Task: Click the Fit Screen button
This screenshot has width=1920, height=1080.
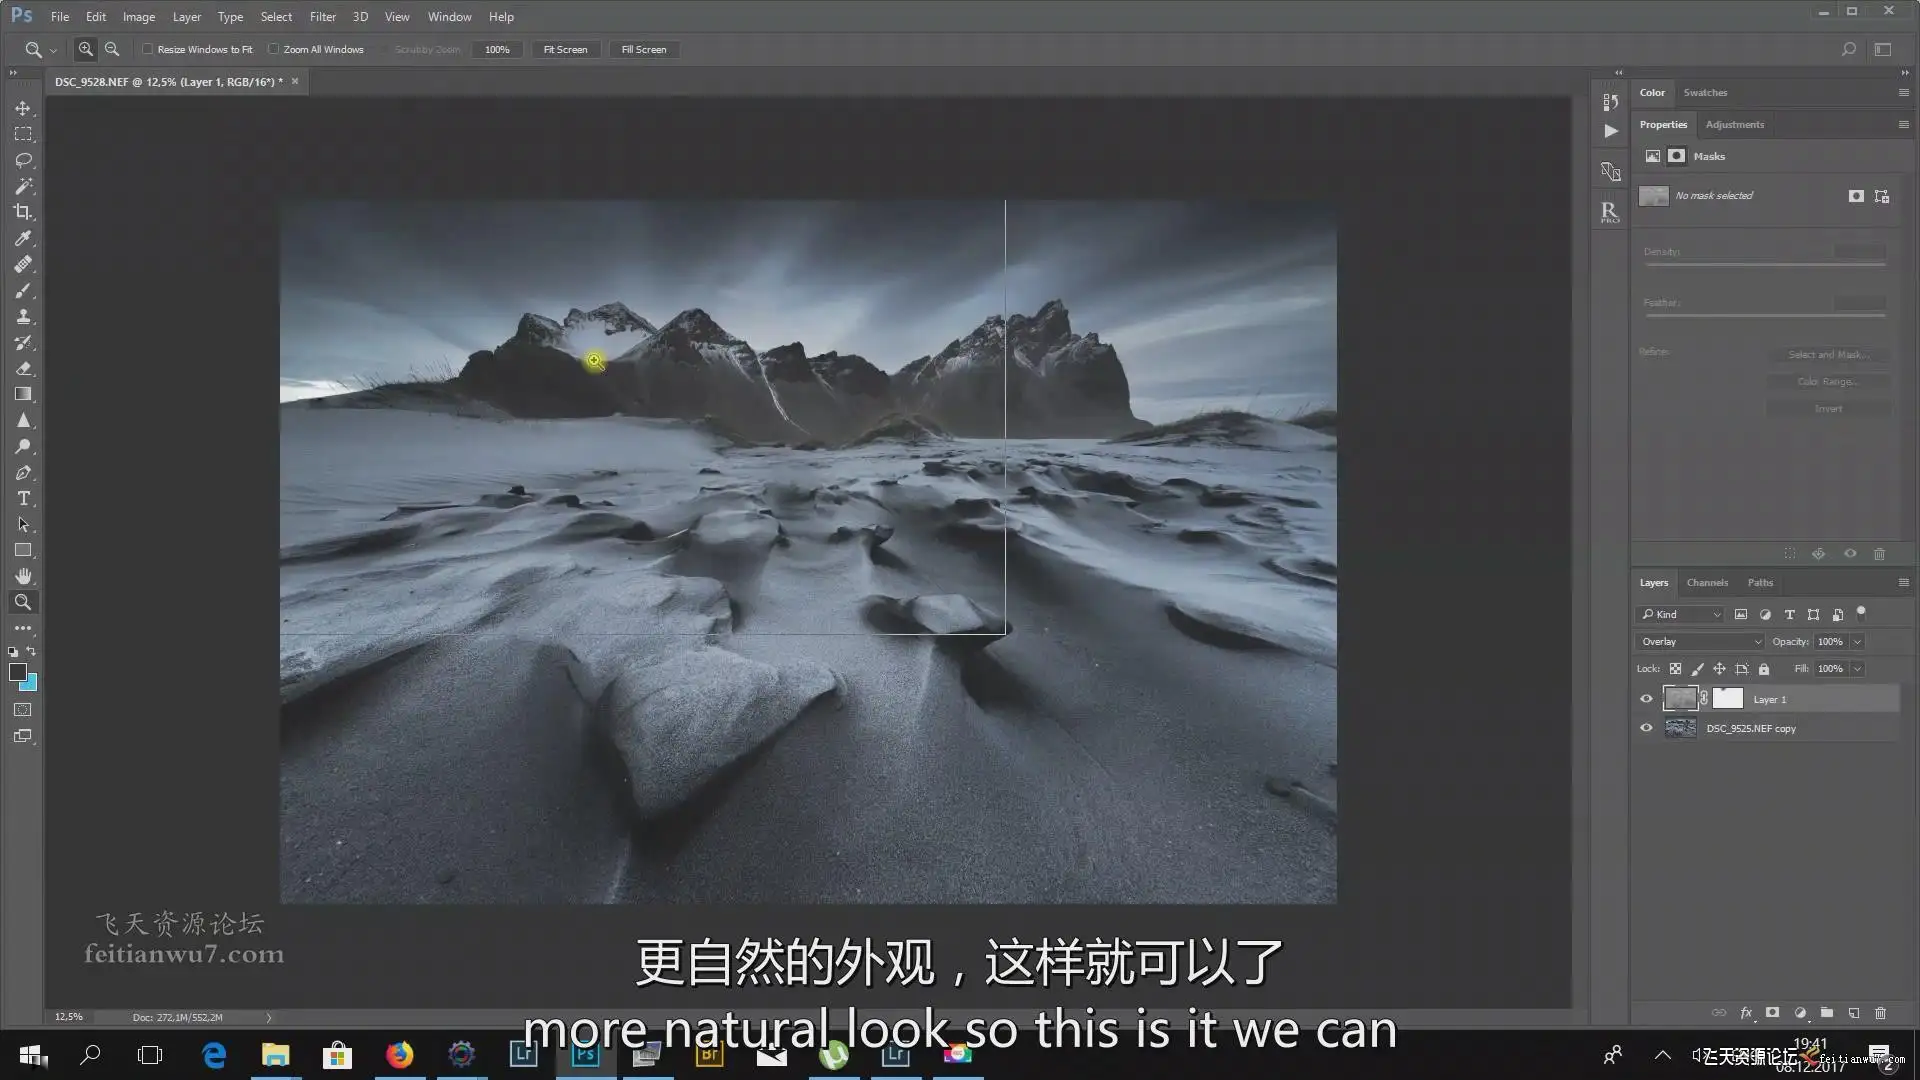Action: (x=565, y=50)
